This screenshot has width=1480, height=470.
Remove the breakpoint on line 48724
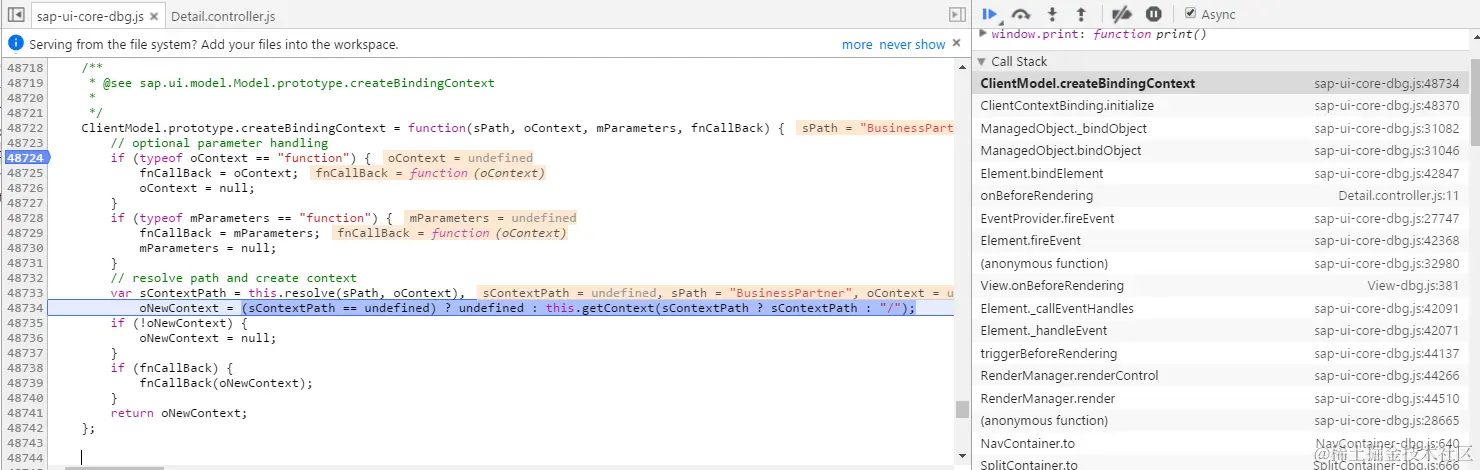coord(25,158)
